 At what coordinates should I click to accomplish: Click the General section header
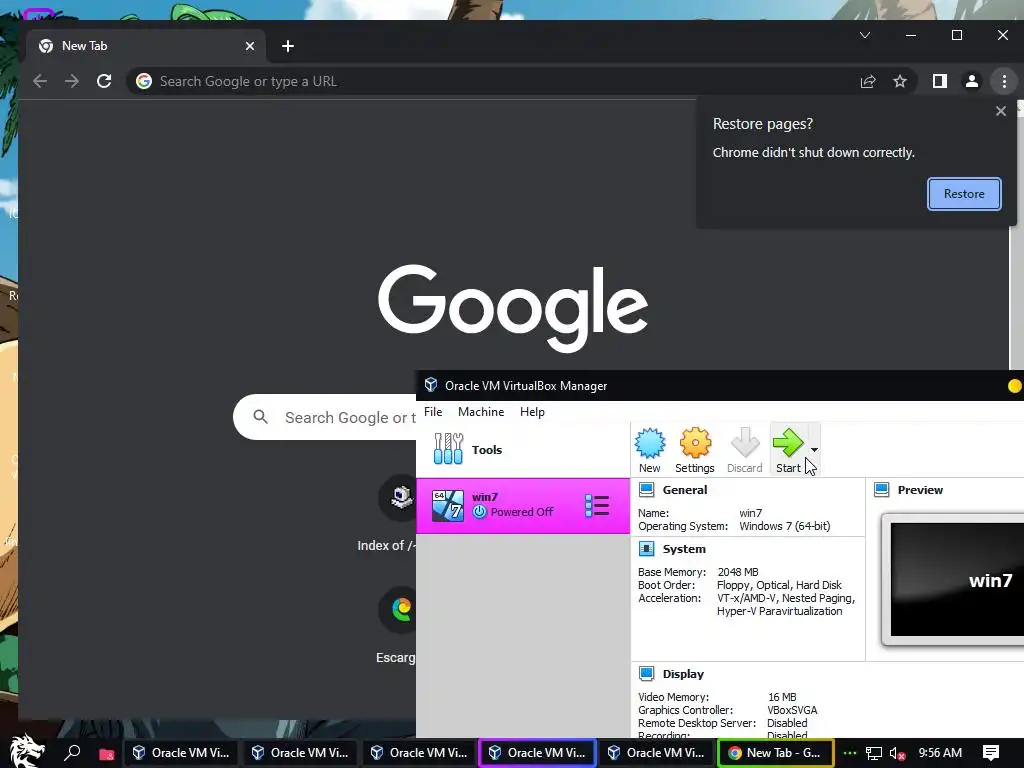[x=684, y=490]
